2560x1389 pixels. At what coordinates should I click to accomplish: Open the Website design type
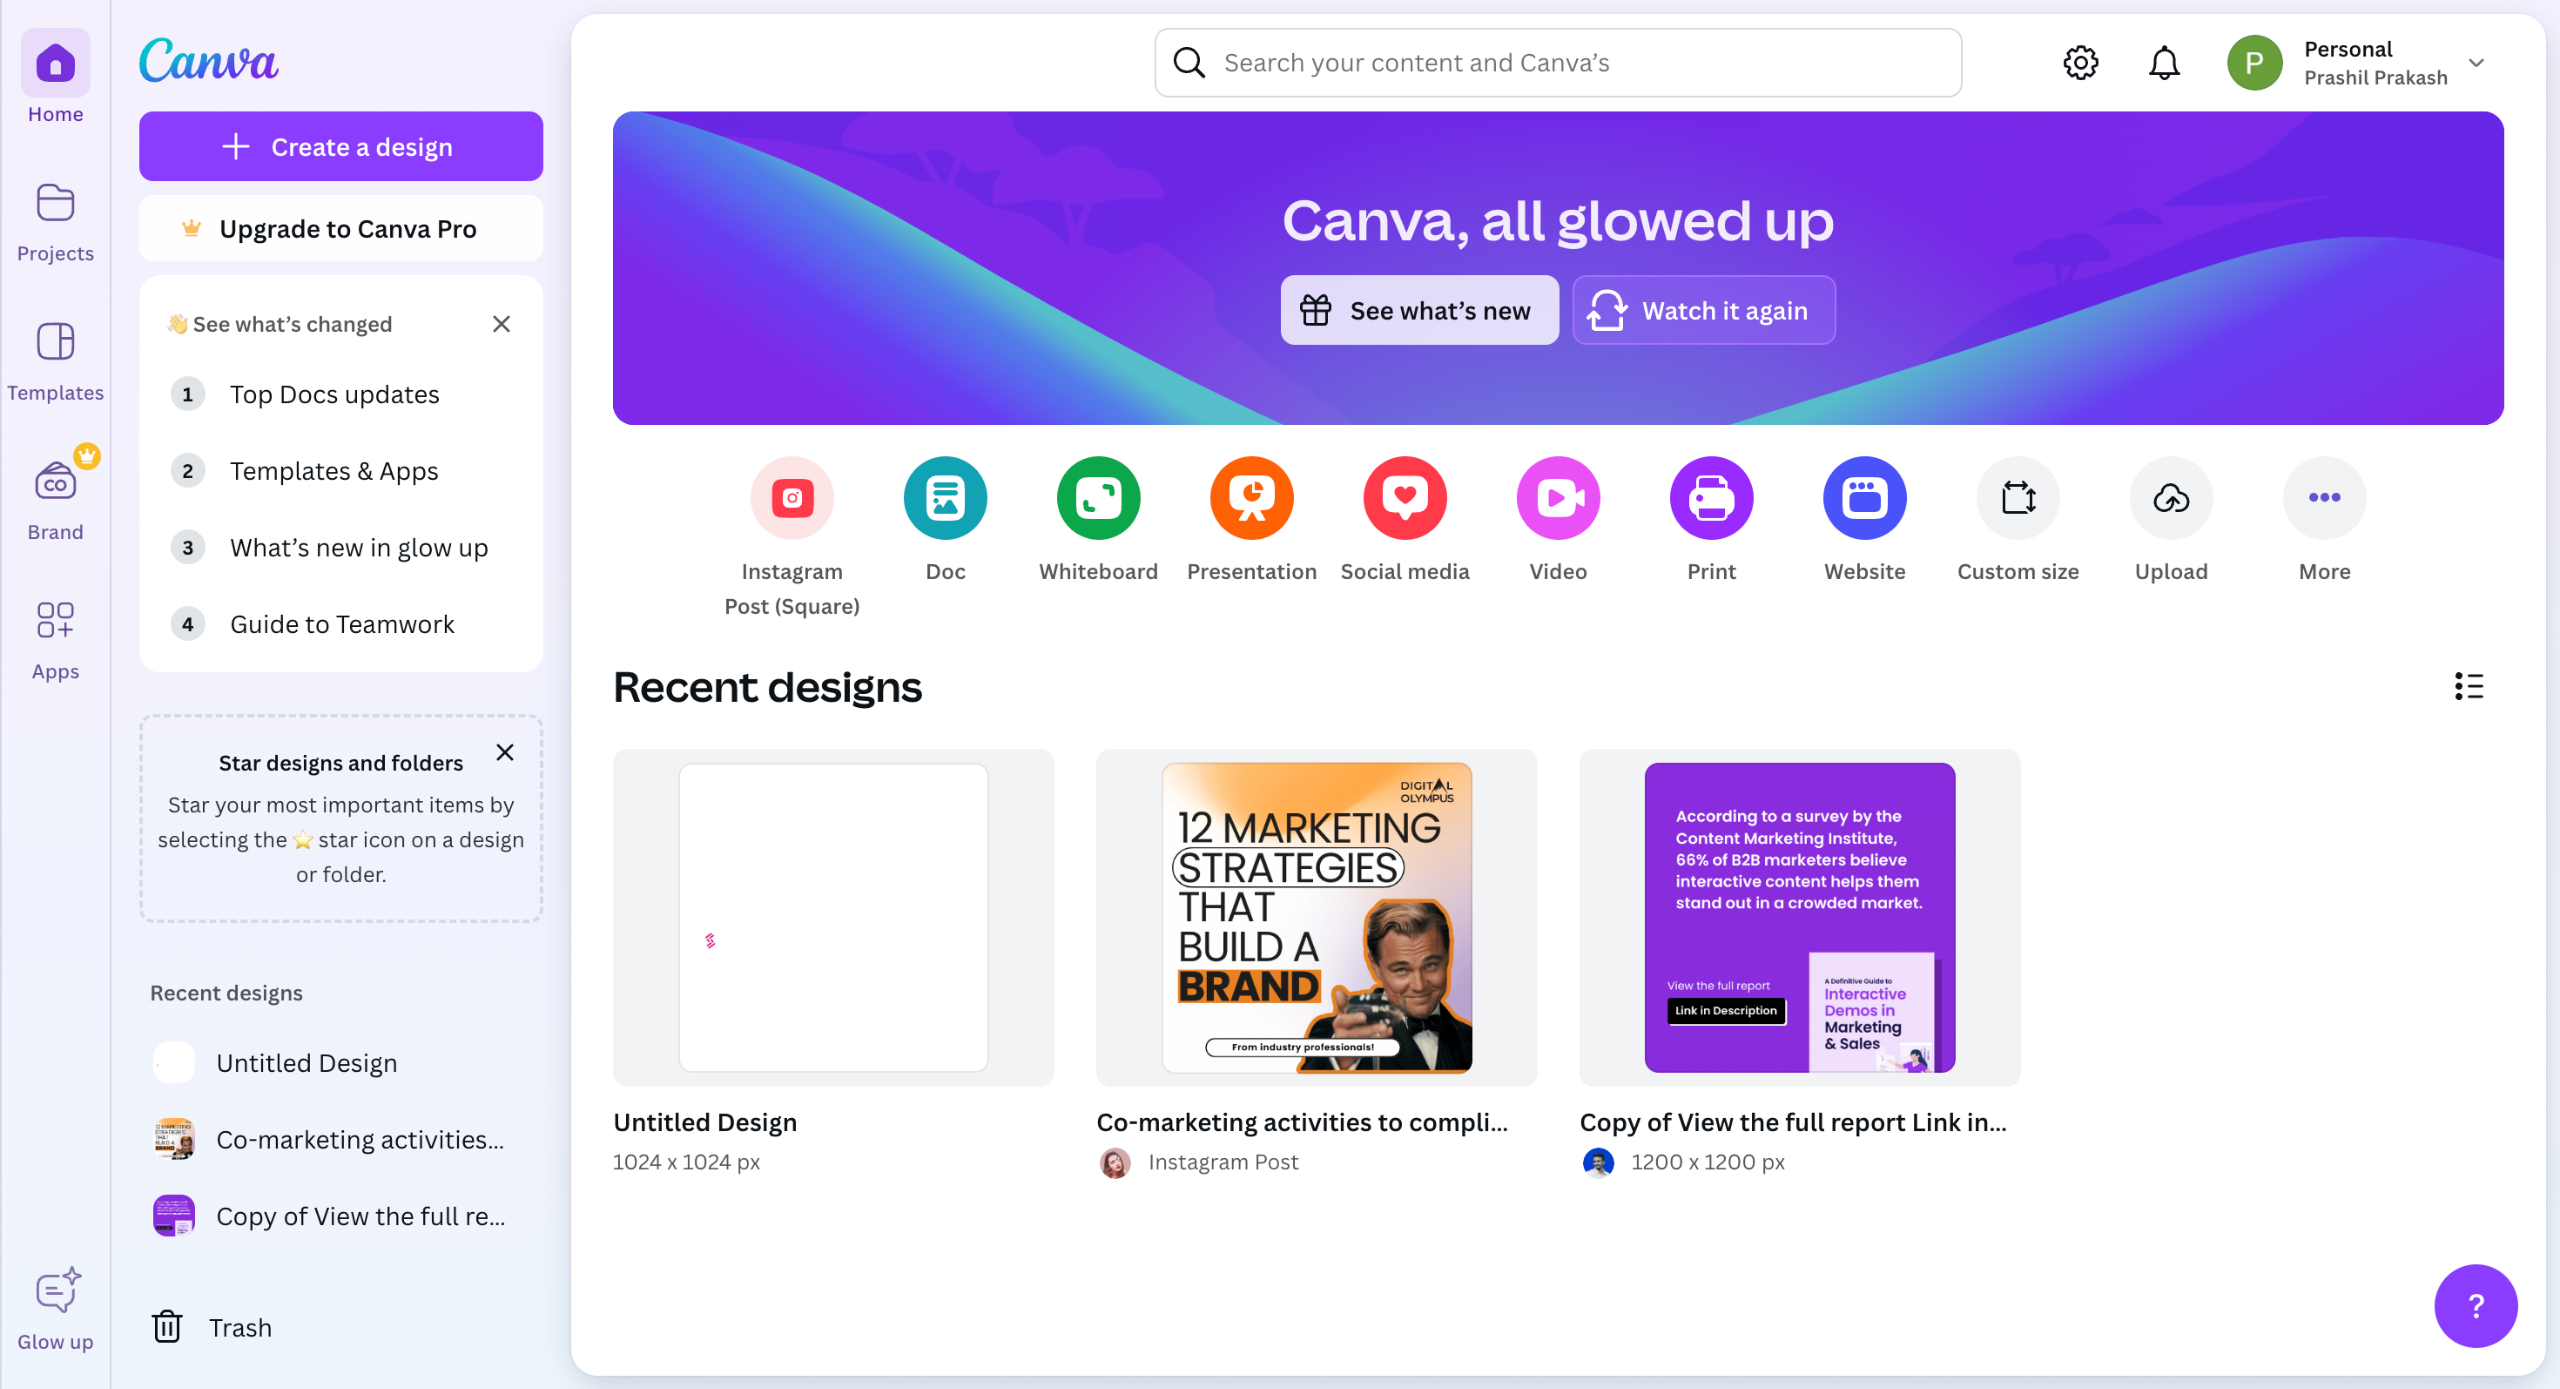(1864, 498)
